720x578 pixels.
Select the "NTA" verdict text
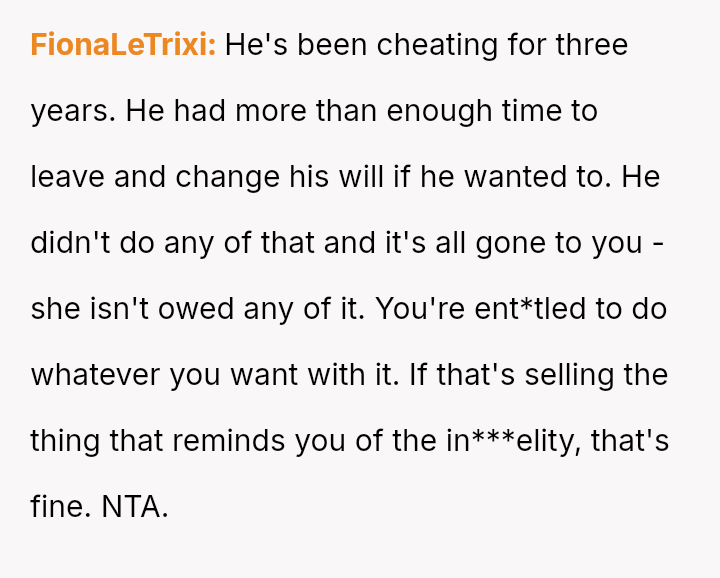(x=134, y=507)
